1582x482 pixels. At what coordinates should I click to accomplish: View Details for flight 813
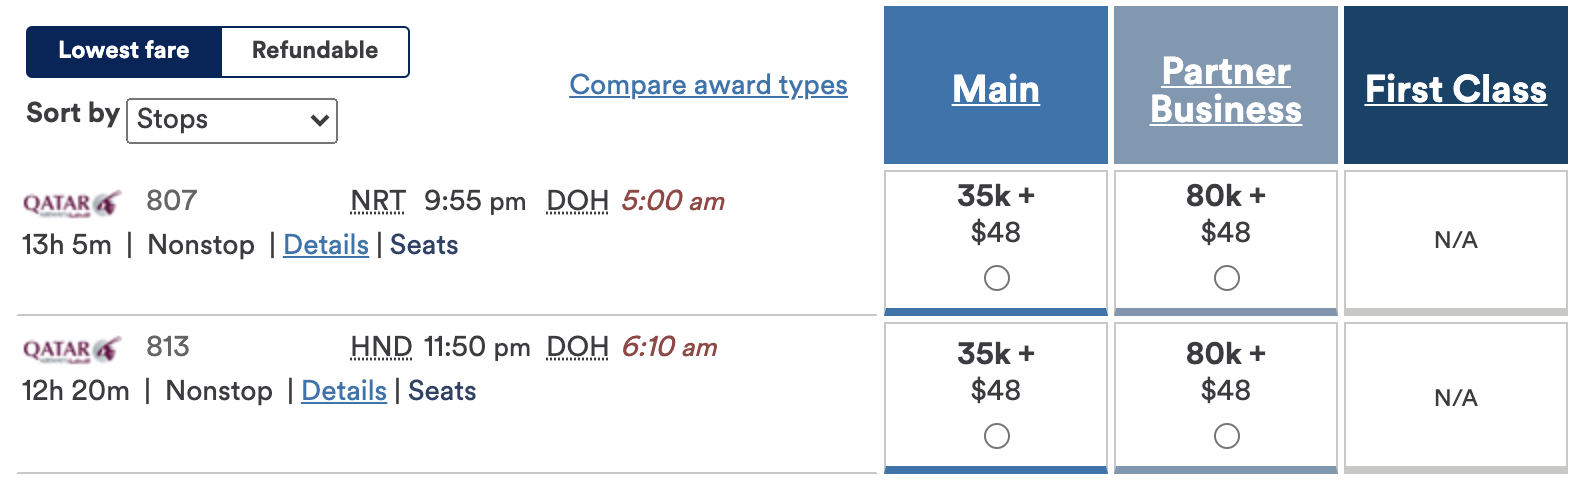(344, 391)
